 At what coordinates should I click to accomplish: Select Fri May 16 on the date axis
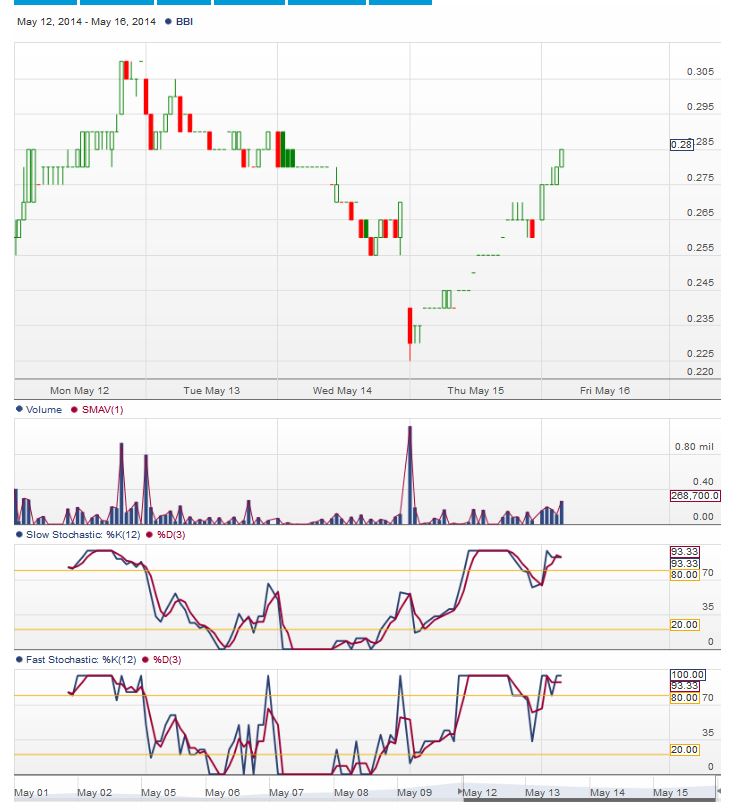pyautogui.click(x=605, y=391)
